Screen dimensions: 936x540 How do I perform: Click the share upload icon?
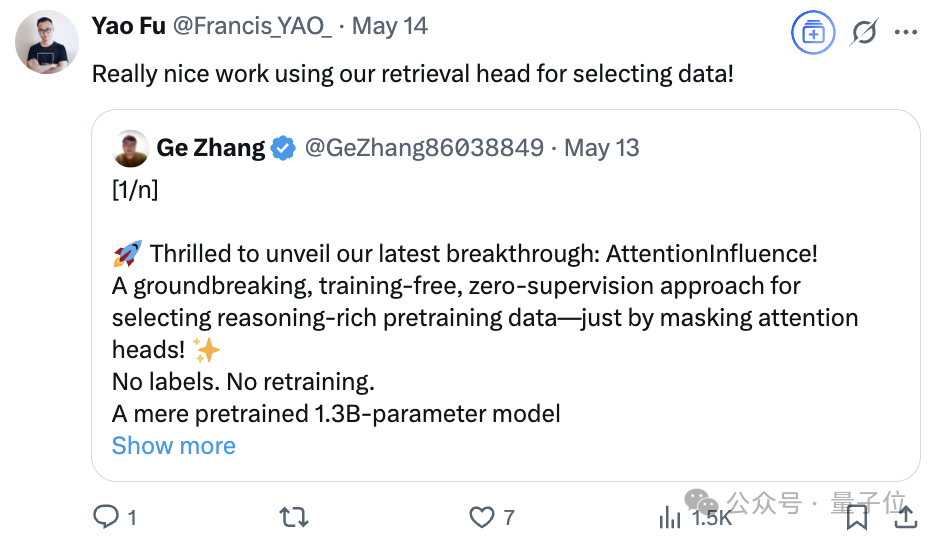click(x=906, y=517)
